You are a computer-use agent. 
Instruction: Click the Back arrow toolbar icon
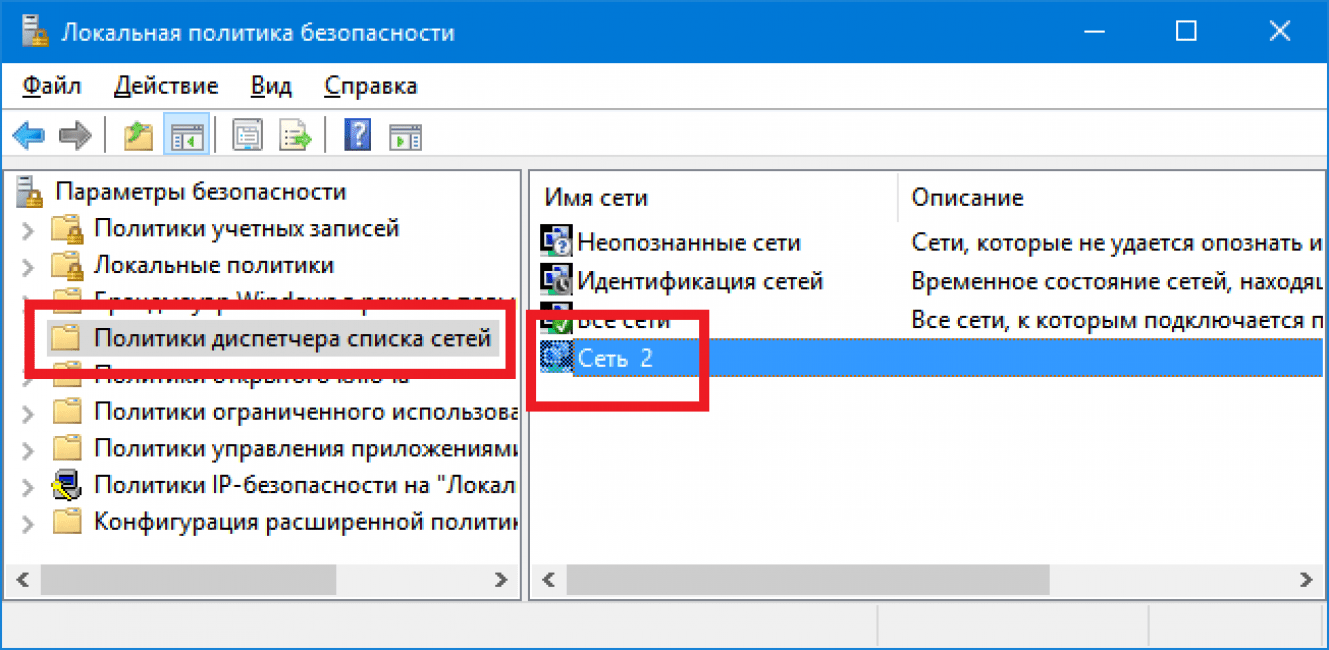[31, 135]
